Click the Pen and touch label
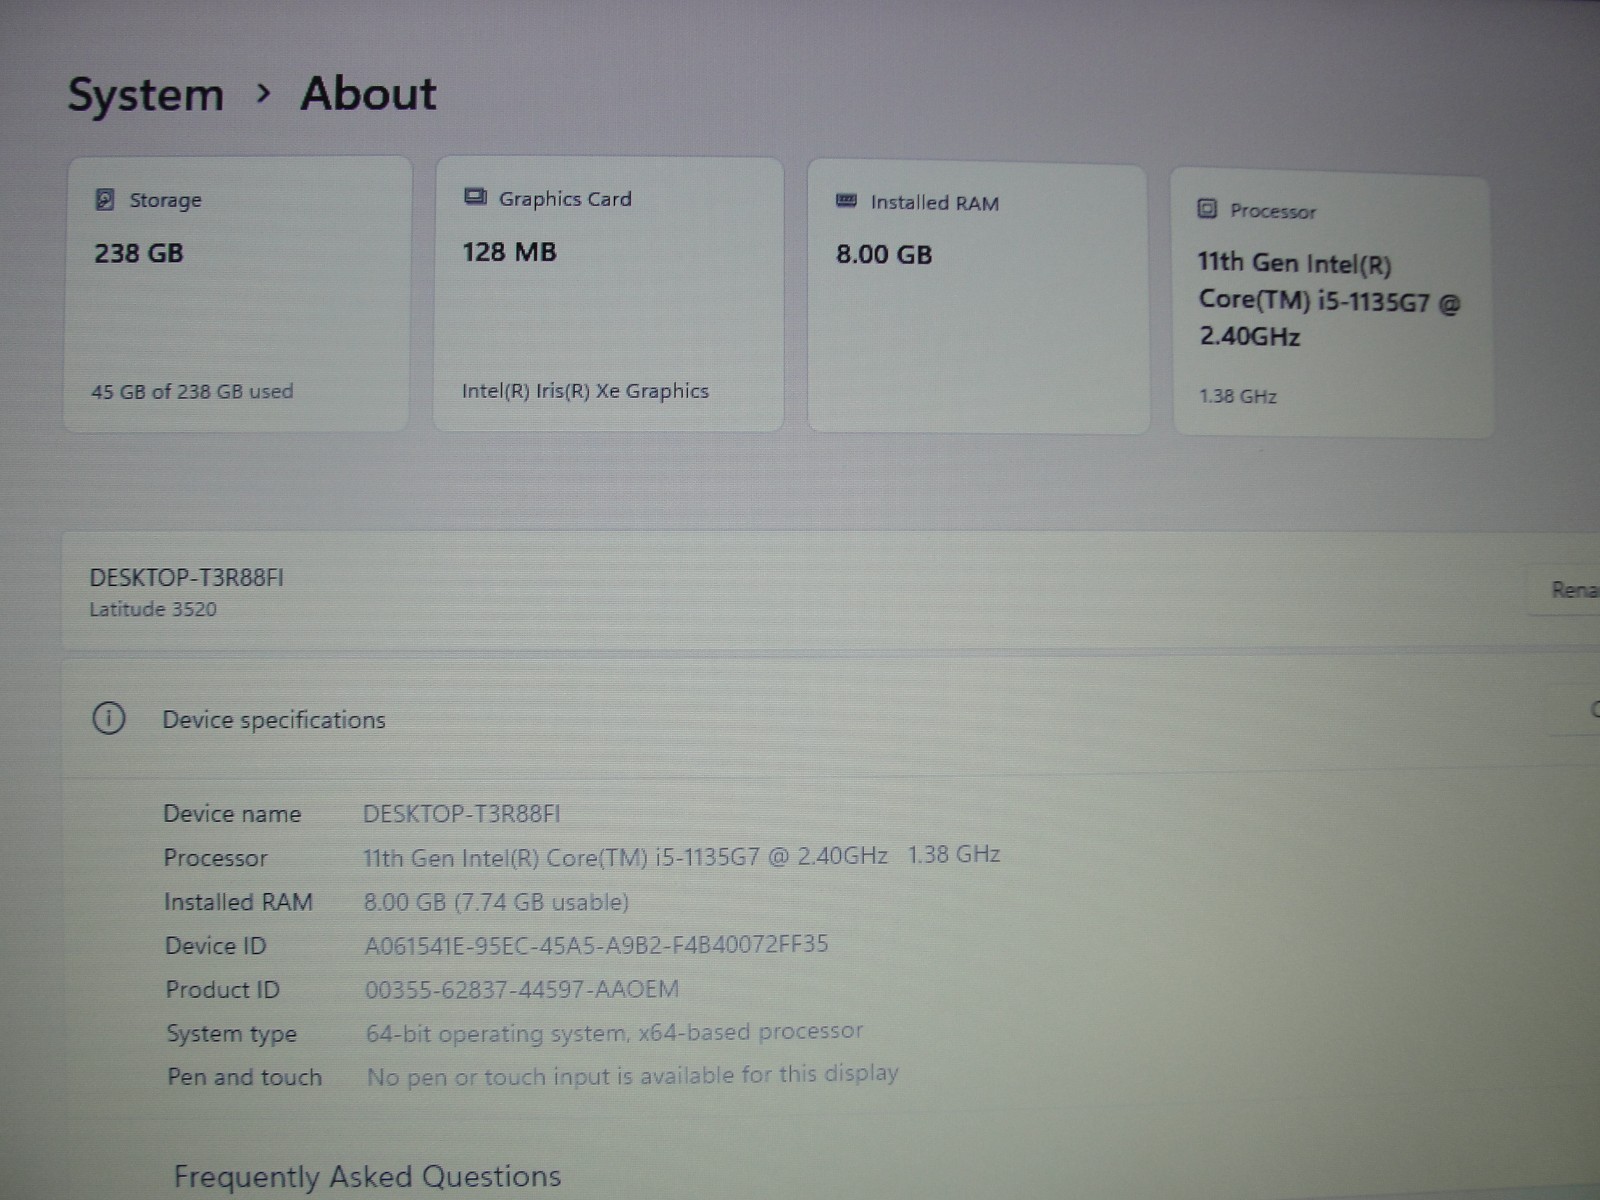 tap(245, 1077)
